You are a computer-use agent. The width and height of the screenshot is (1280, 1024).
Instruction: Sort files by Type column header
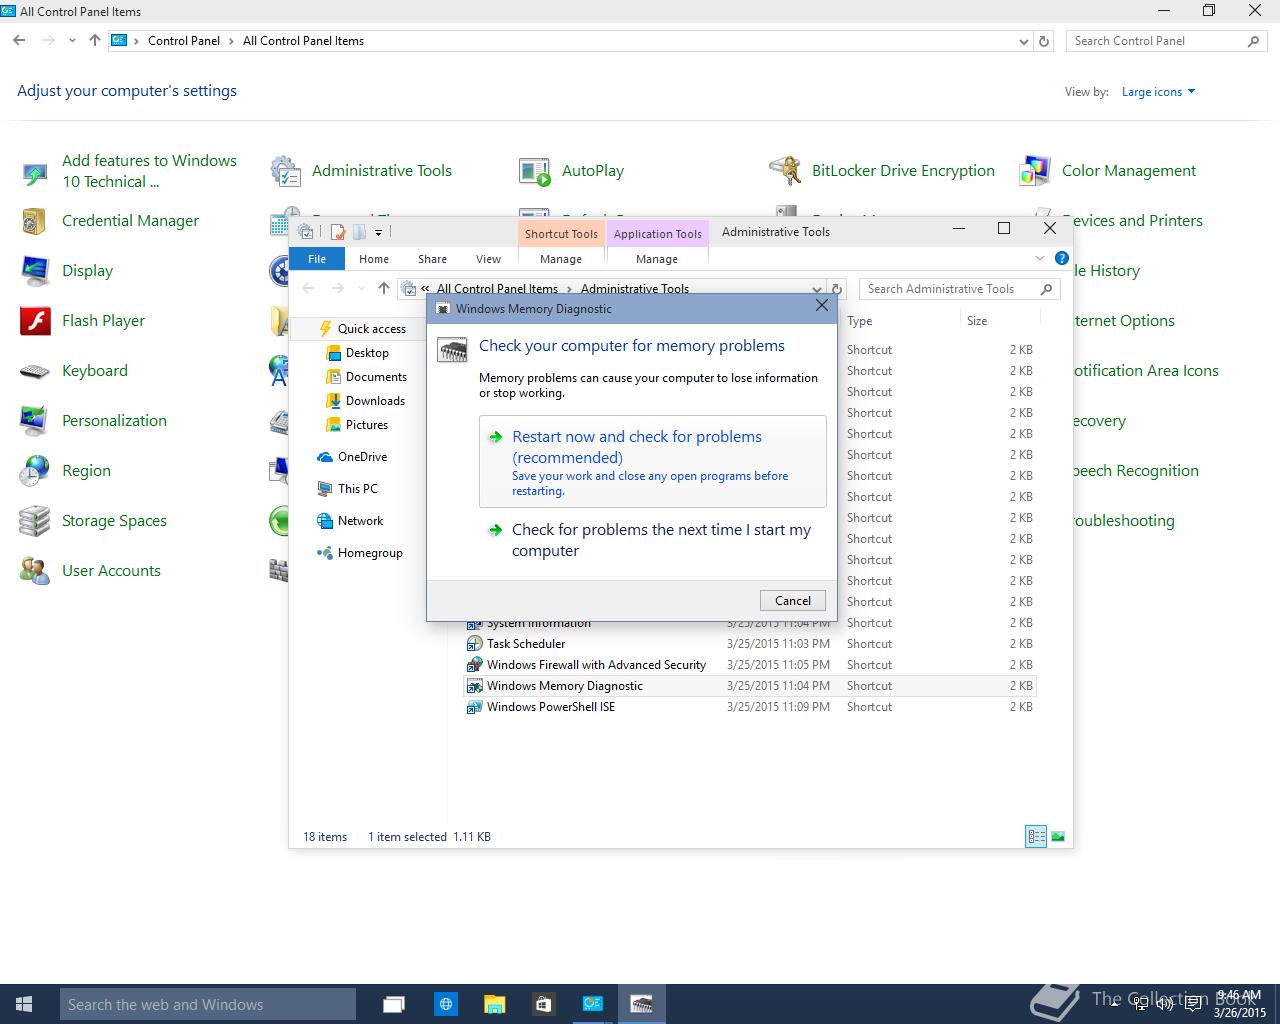(900, 321)
